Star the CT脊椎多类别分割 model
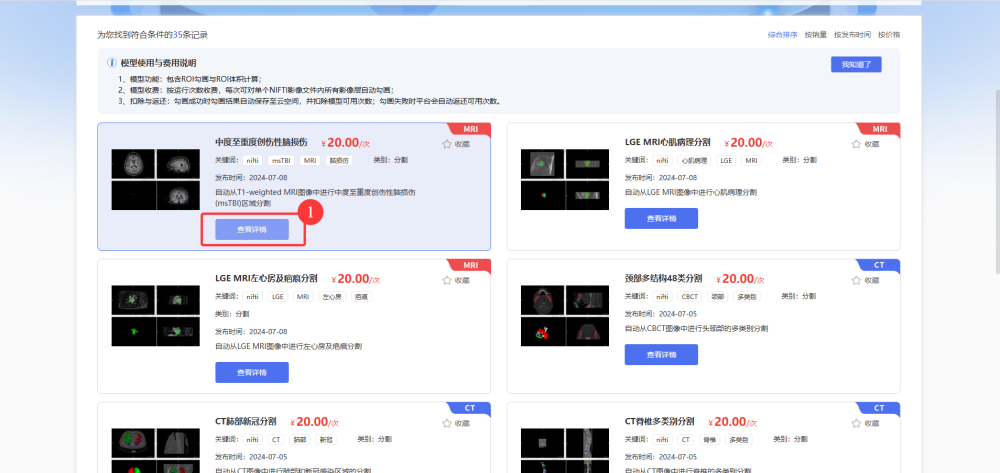Screen dimensions: 1000x473 pos(856,423)
